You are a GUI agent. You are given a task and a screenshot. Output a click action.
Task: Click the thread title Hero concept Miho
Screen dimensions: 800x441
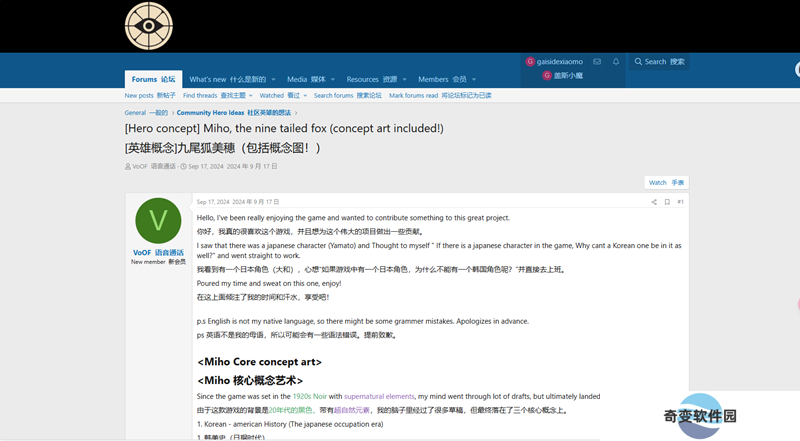click(284, 129)
